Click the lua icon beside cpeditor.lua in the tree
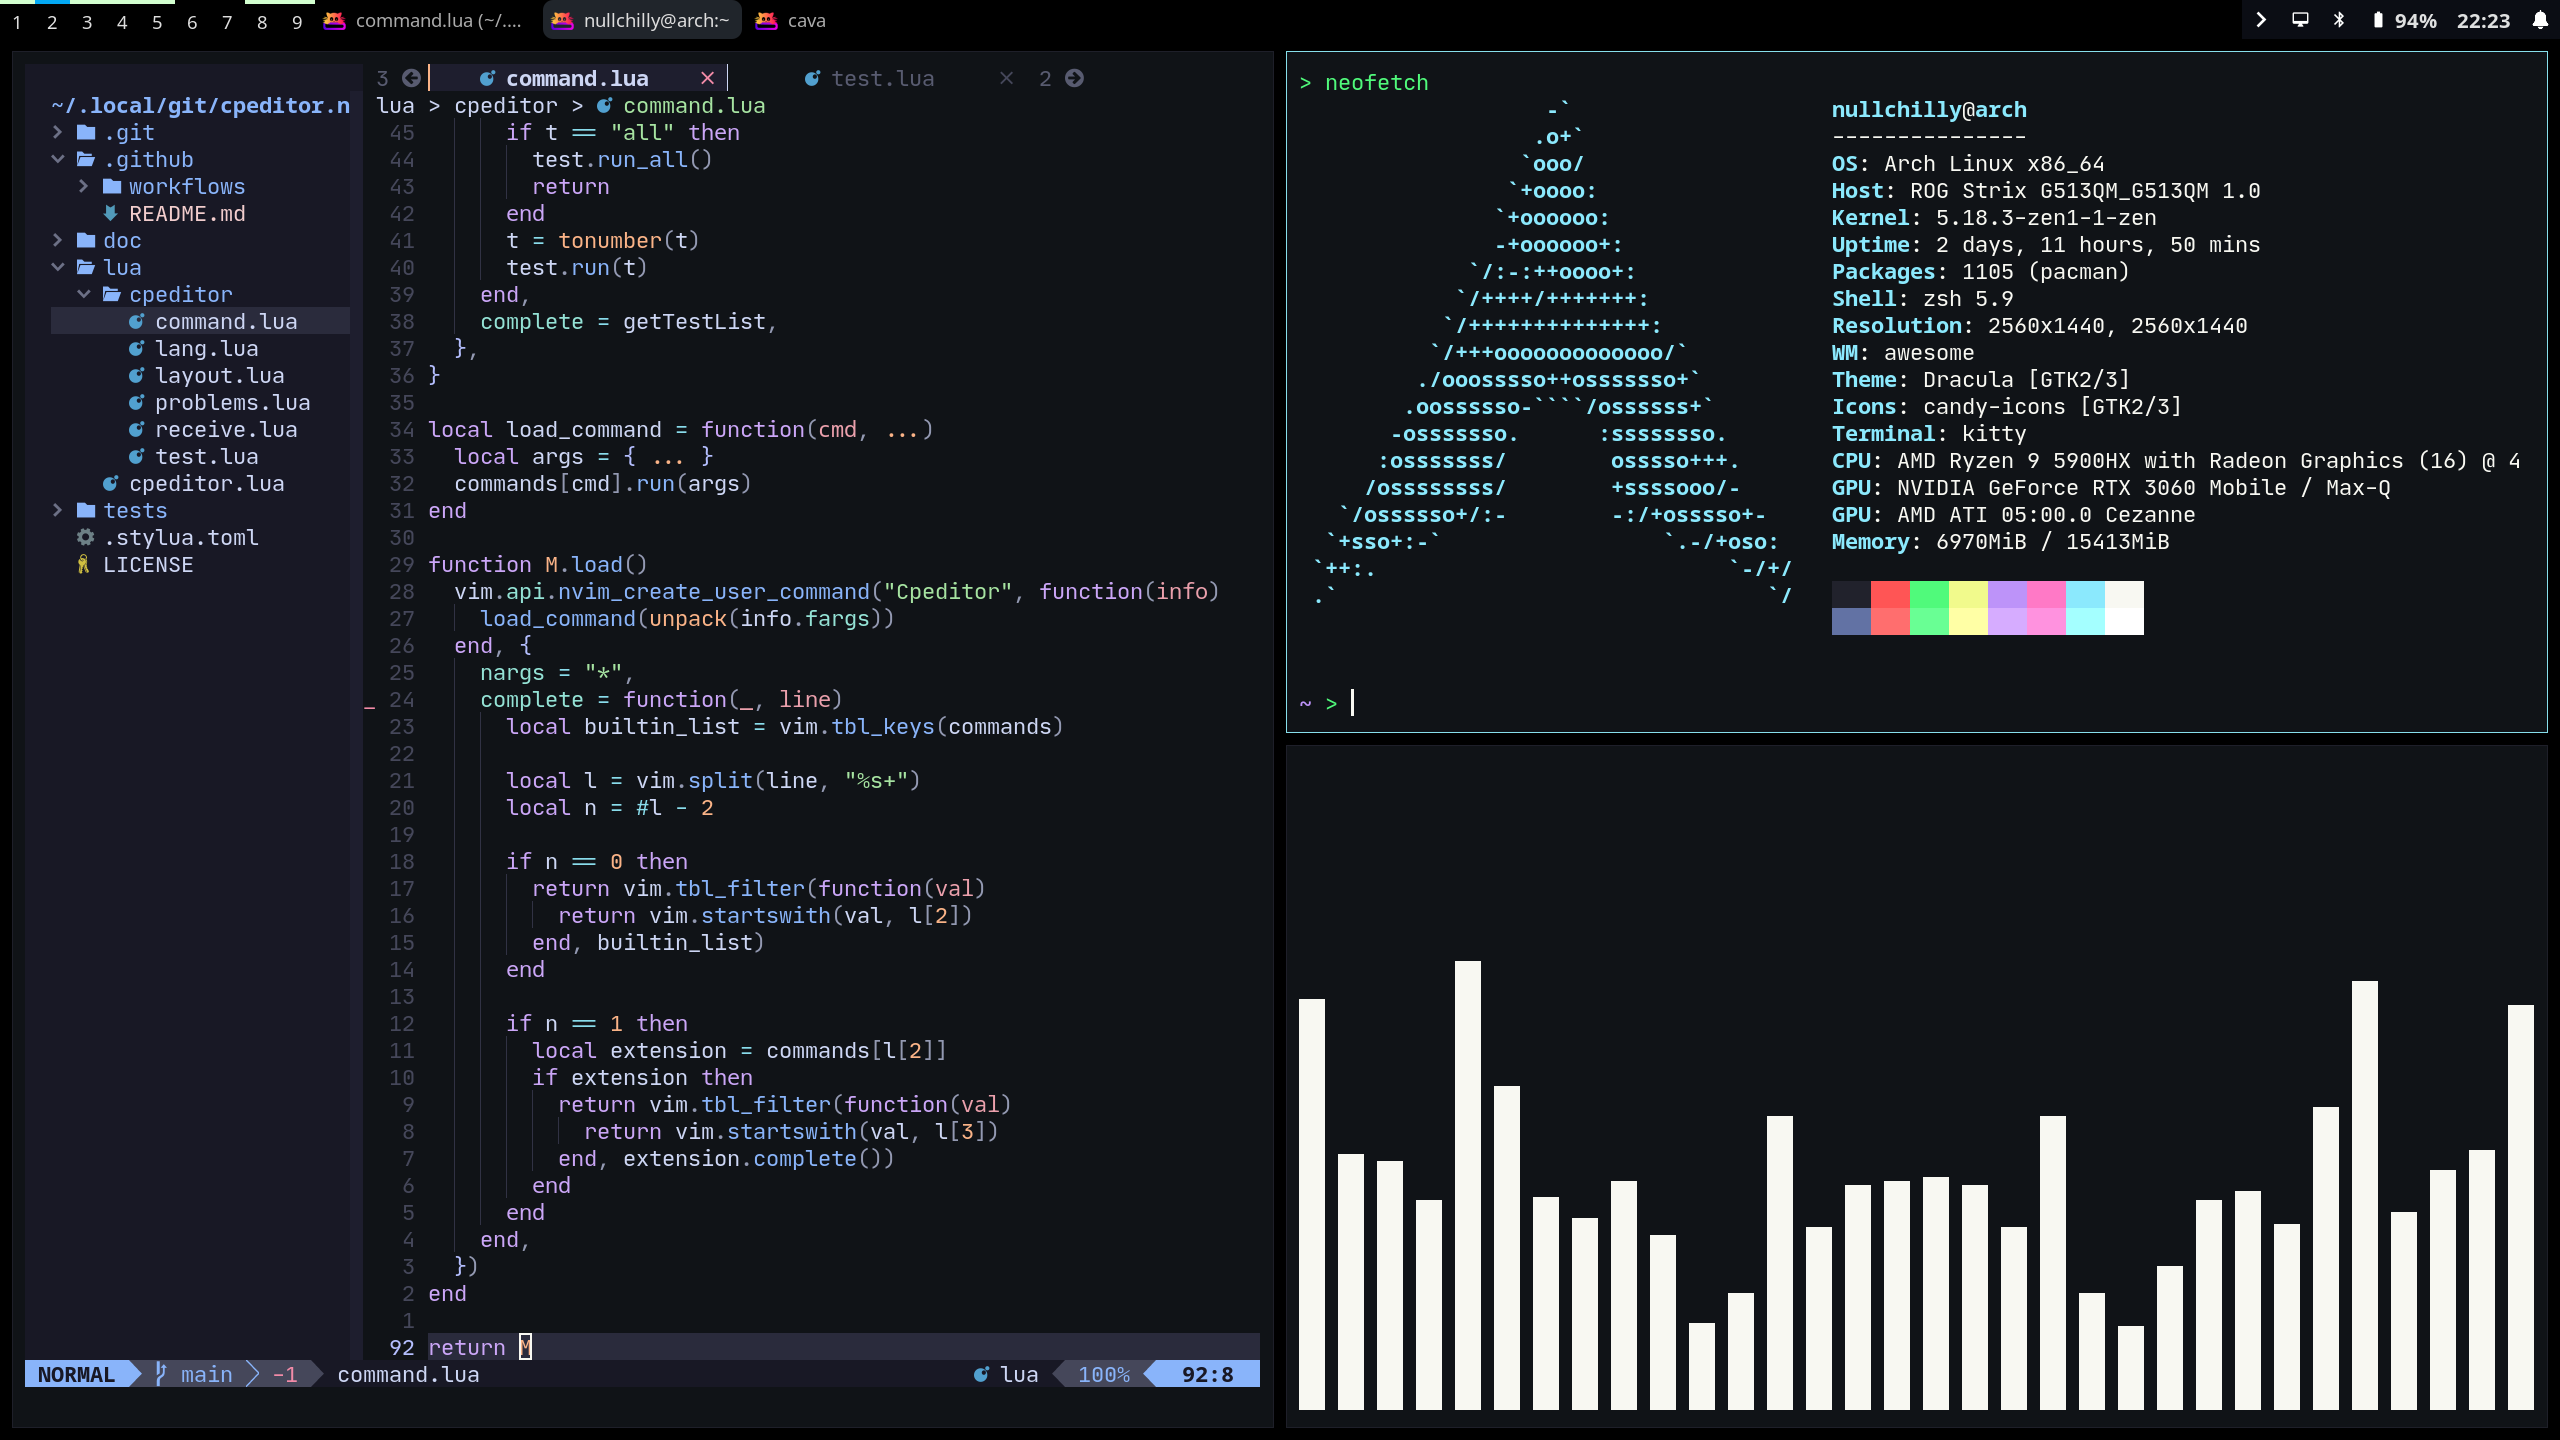This screenshot has height=1440, width=2560. point(110,483)
